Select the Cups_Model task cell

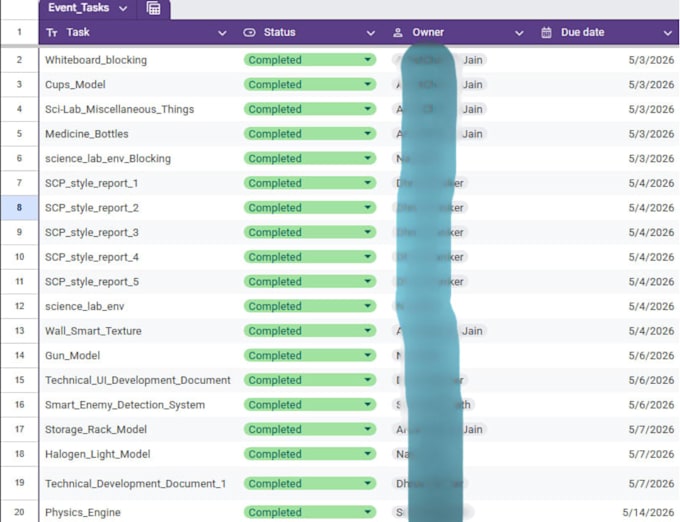point(138,85)
